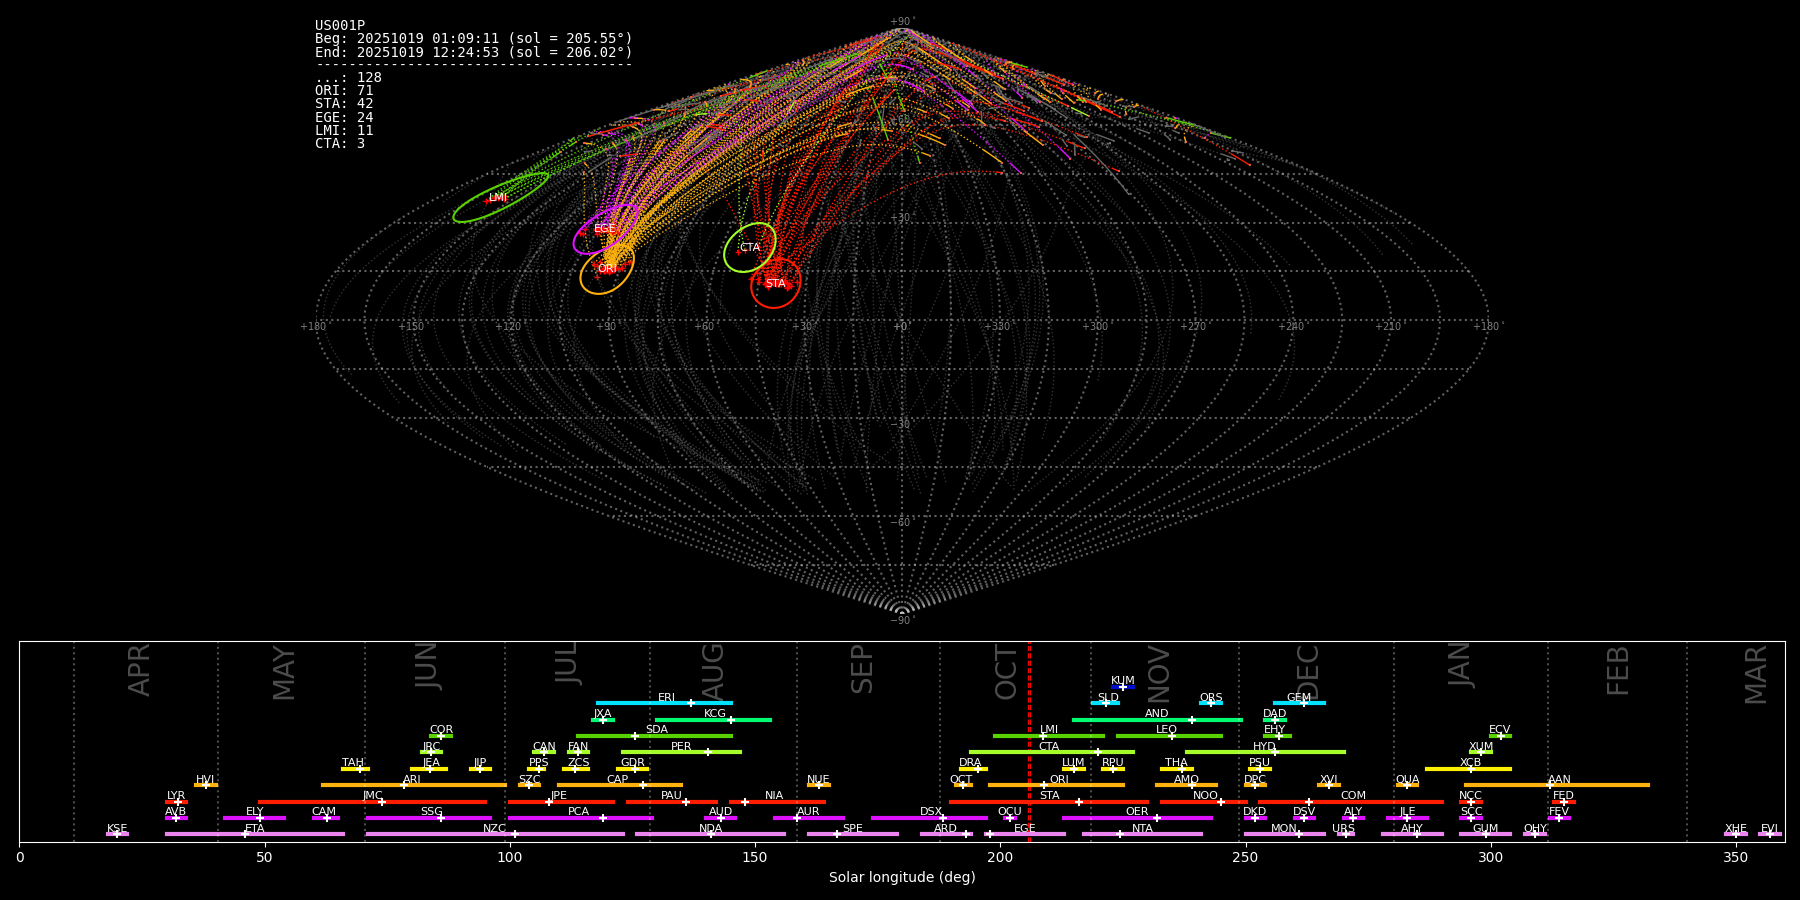Click the FEB month label in timeline
1800x900 pixels.
coord(1618,671)
